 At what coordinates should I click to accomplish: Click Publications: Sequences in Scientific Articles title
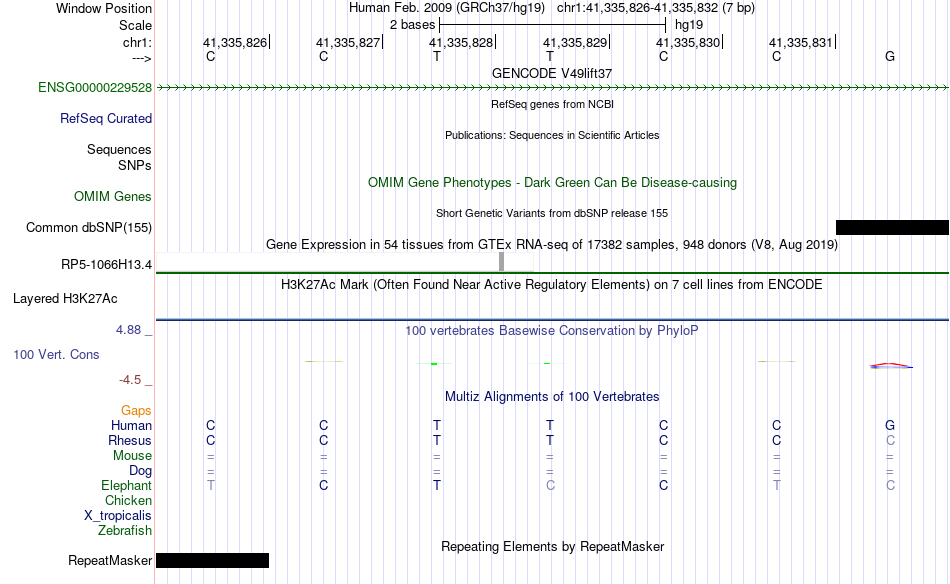[552, 135]
